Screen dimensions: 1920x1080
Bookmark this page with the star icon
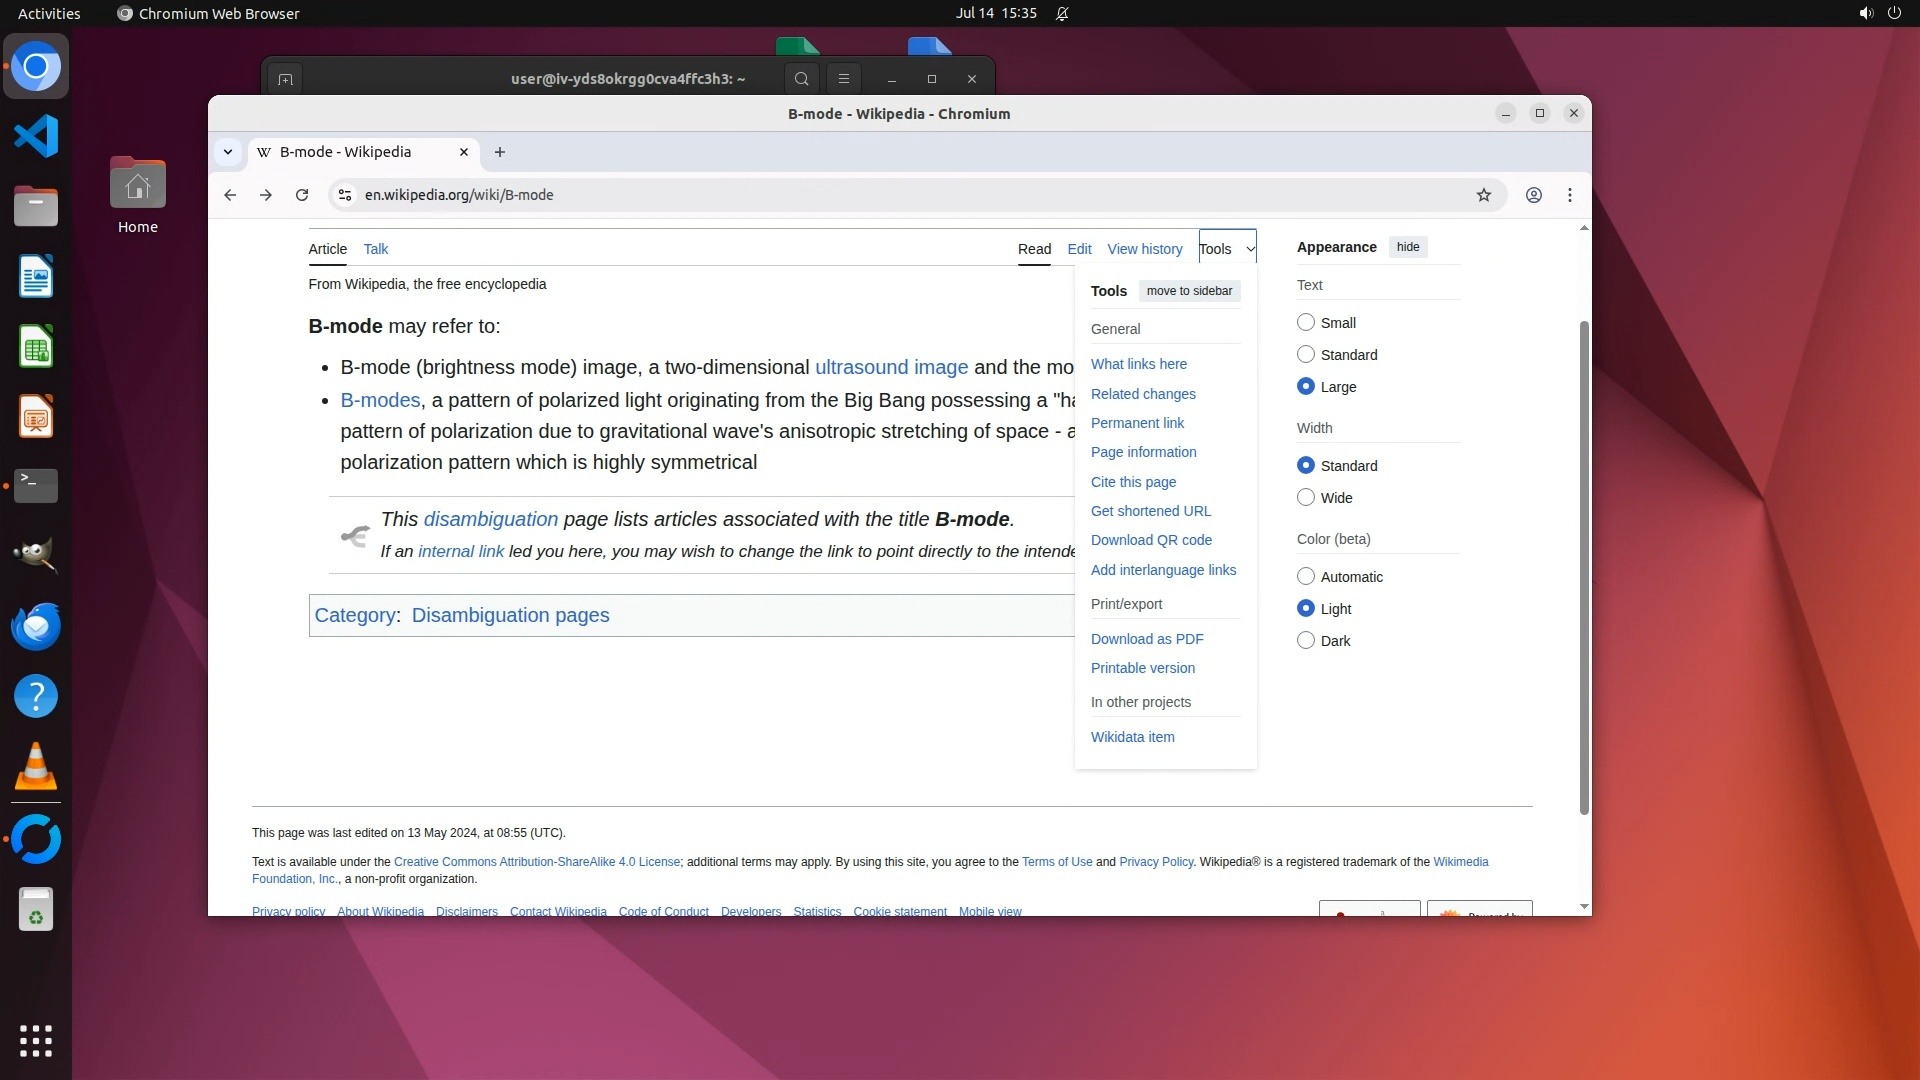point(1484,195)
